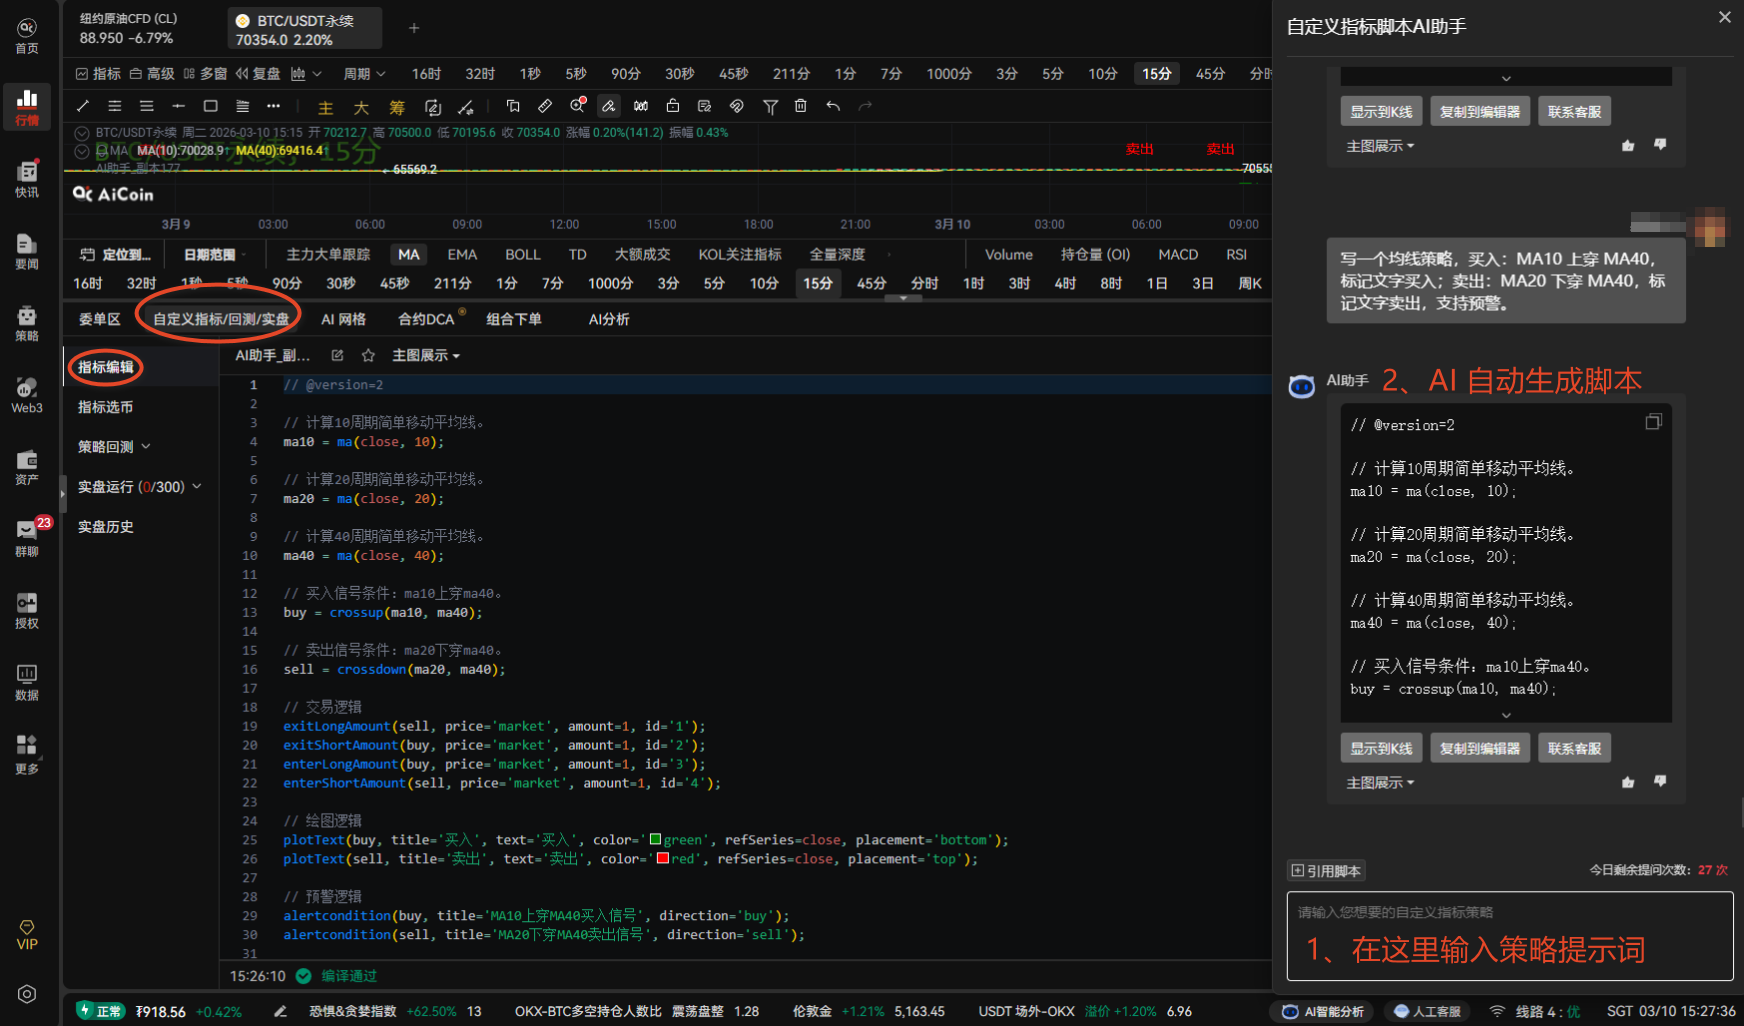Click the trash delete drawings icon
1744x1026 pixels.
[800, 106]
